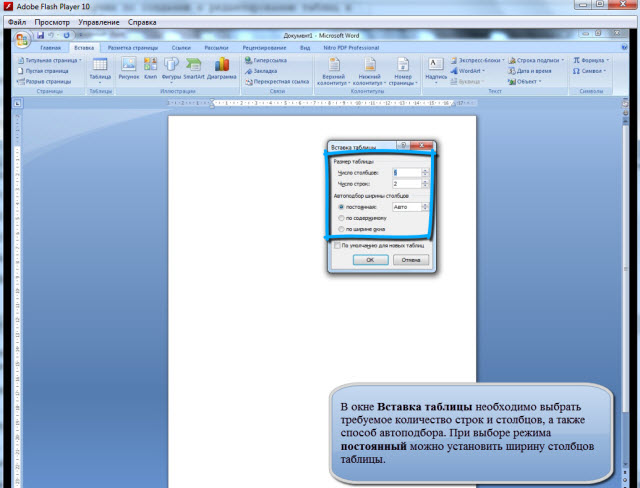The width and height of the screenshot is (640, 488).
Task: Insert a SmartArt graphic
Action: (x=193, y=68)
